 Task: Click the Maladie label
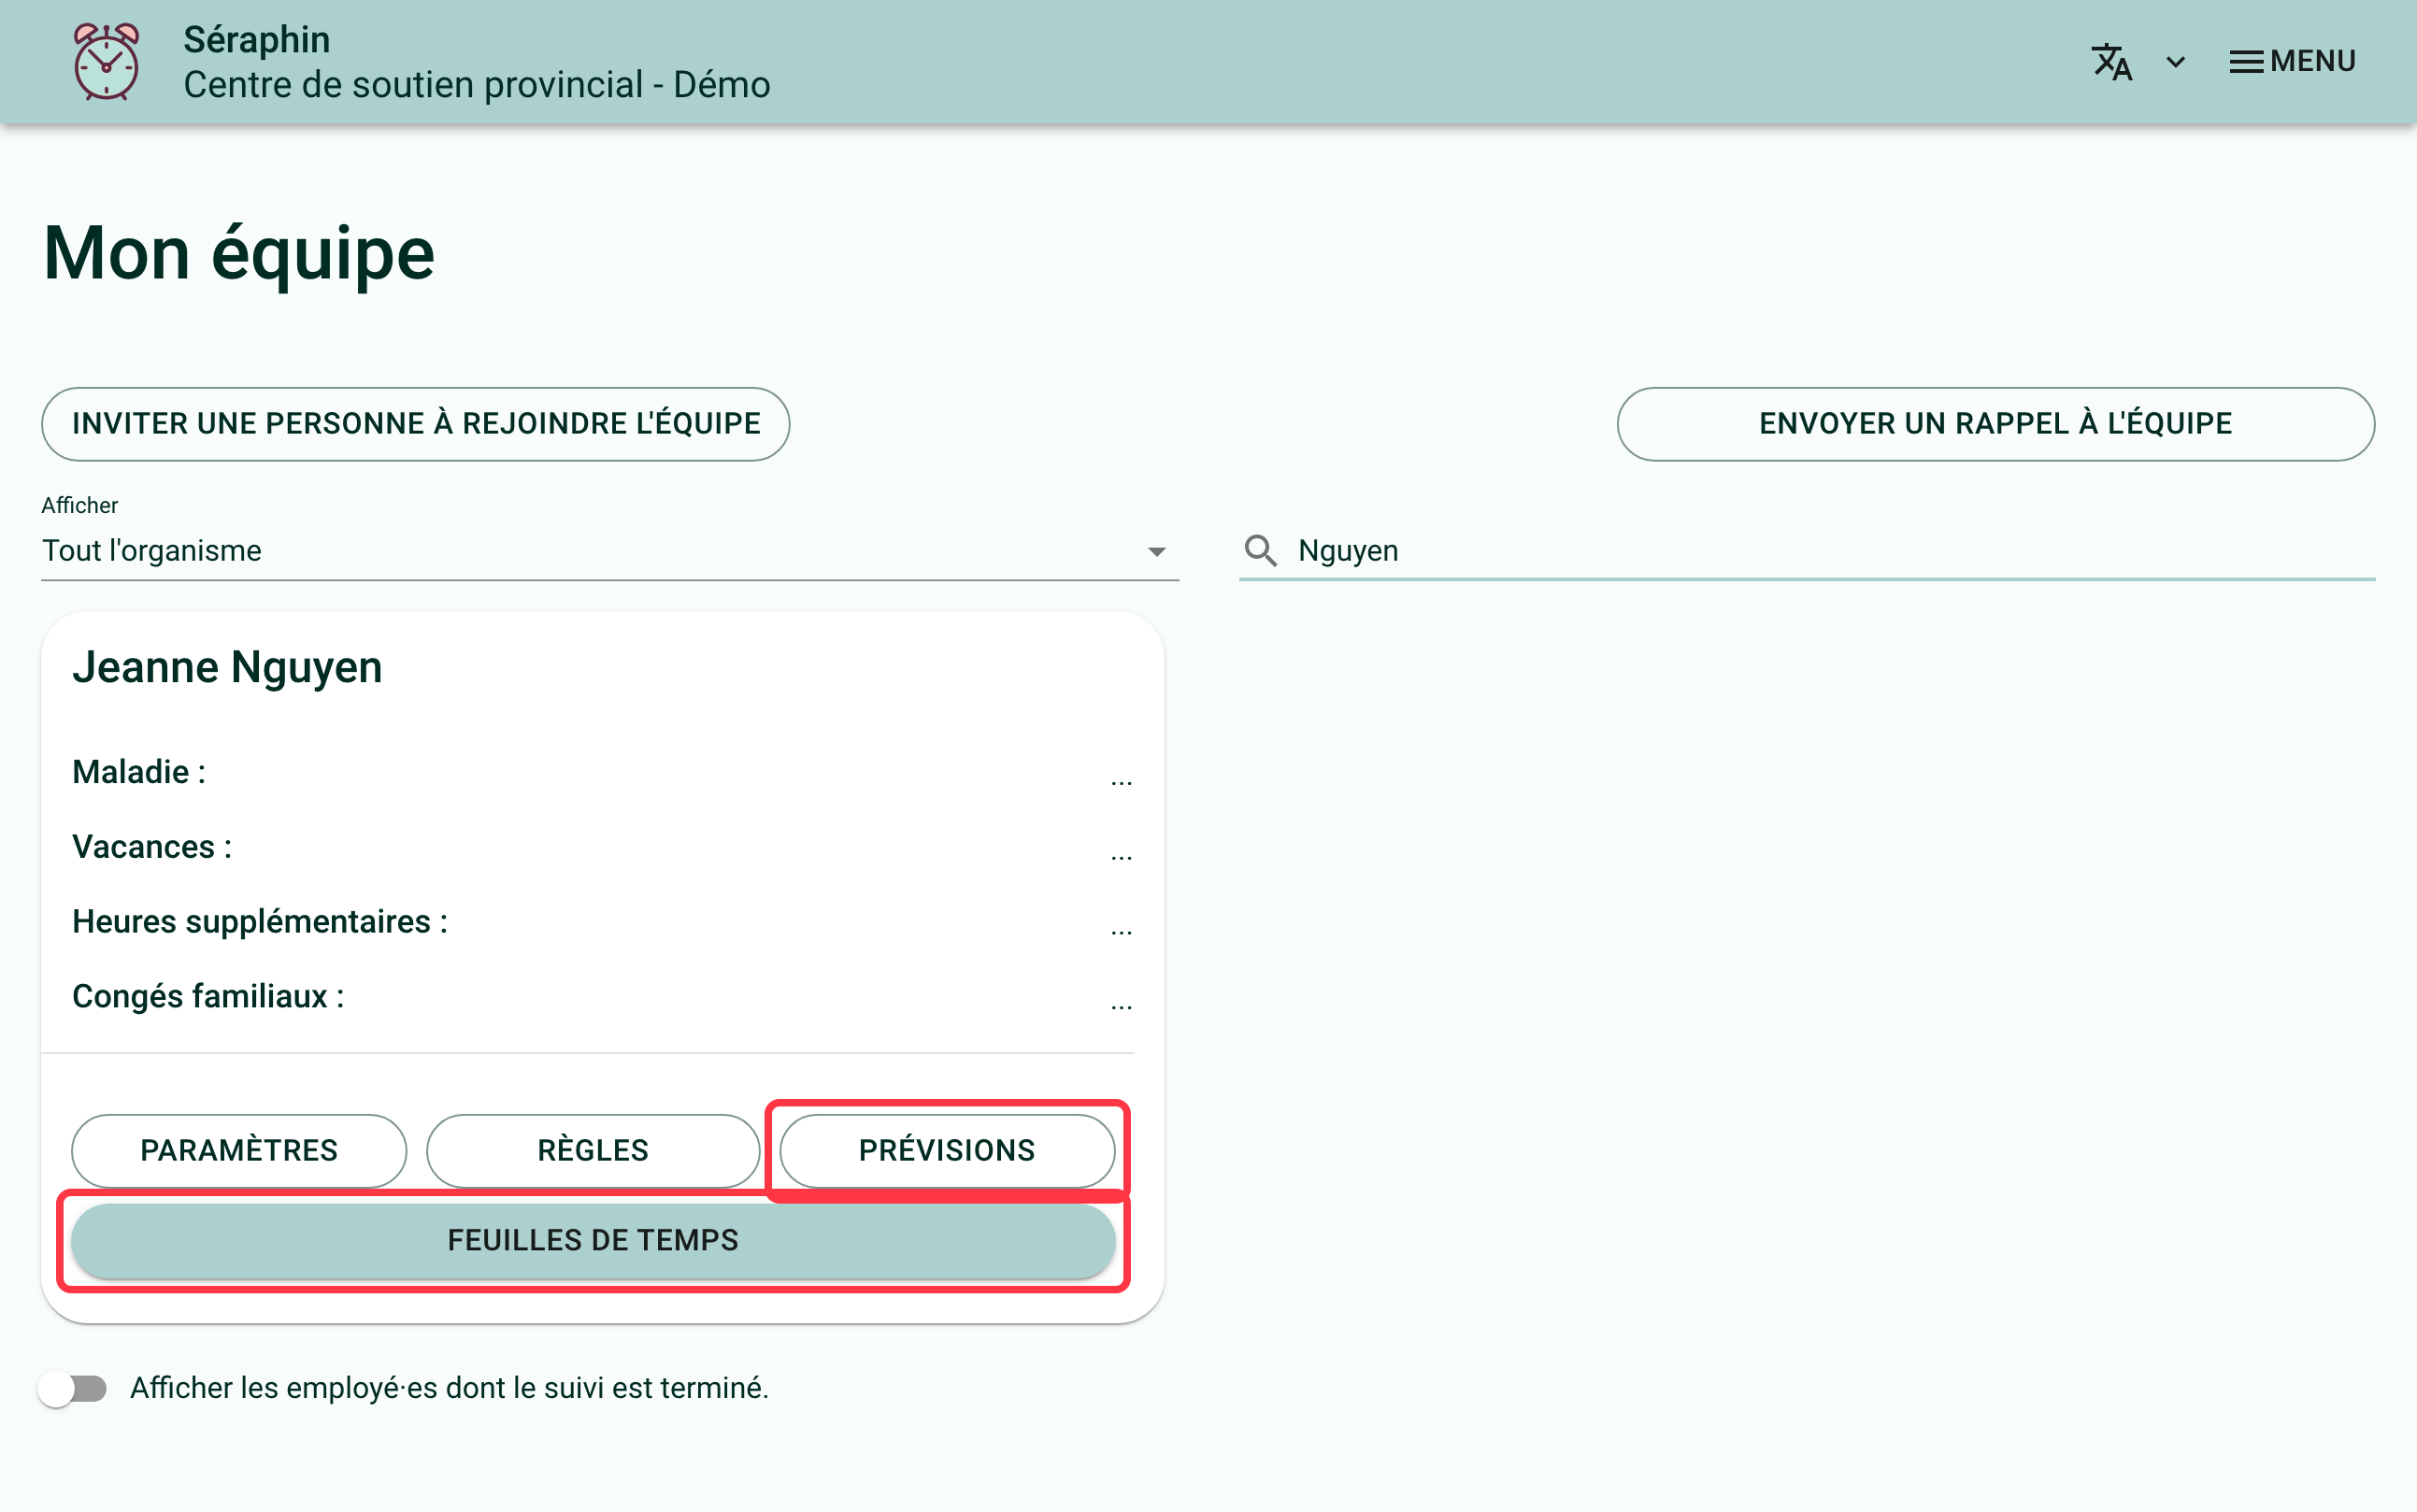point(139,772)
